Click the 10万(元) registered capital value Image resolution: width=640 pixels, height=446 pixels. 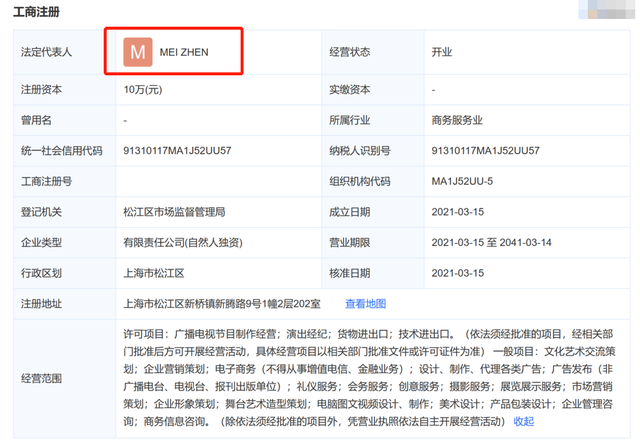[143, 89]
